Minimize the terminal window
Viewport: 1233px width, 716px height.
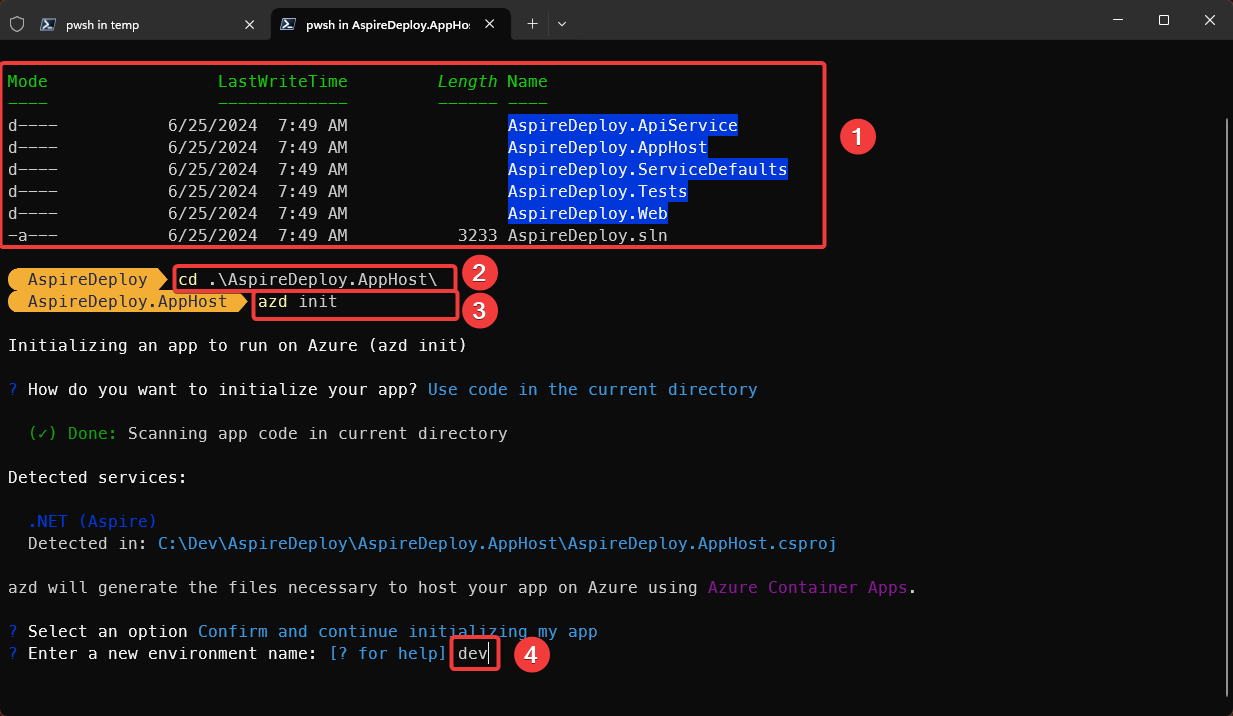[x=1118, y=20]
